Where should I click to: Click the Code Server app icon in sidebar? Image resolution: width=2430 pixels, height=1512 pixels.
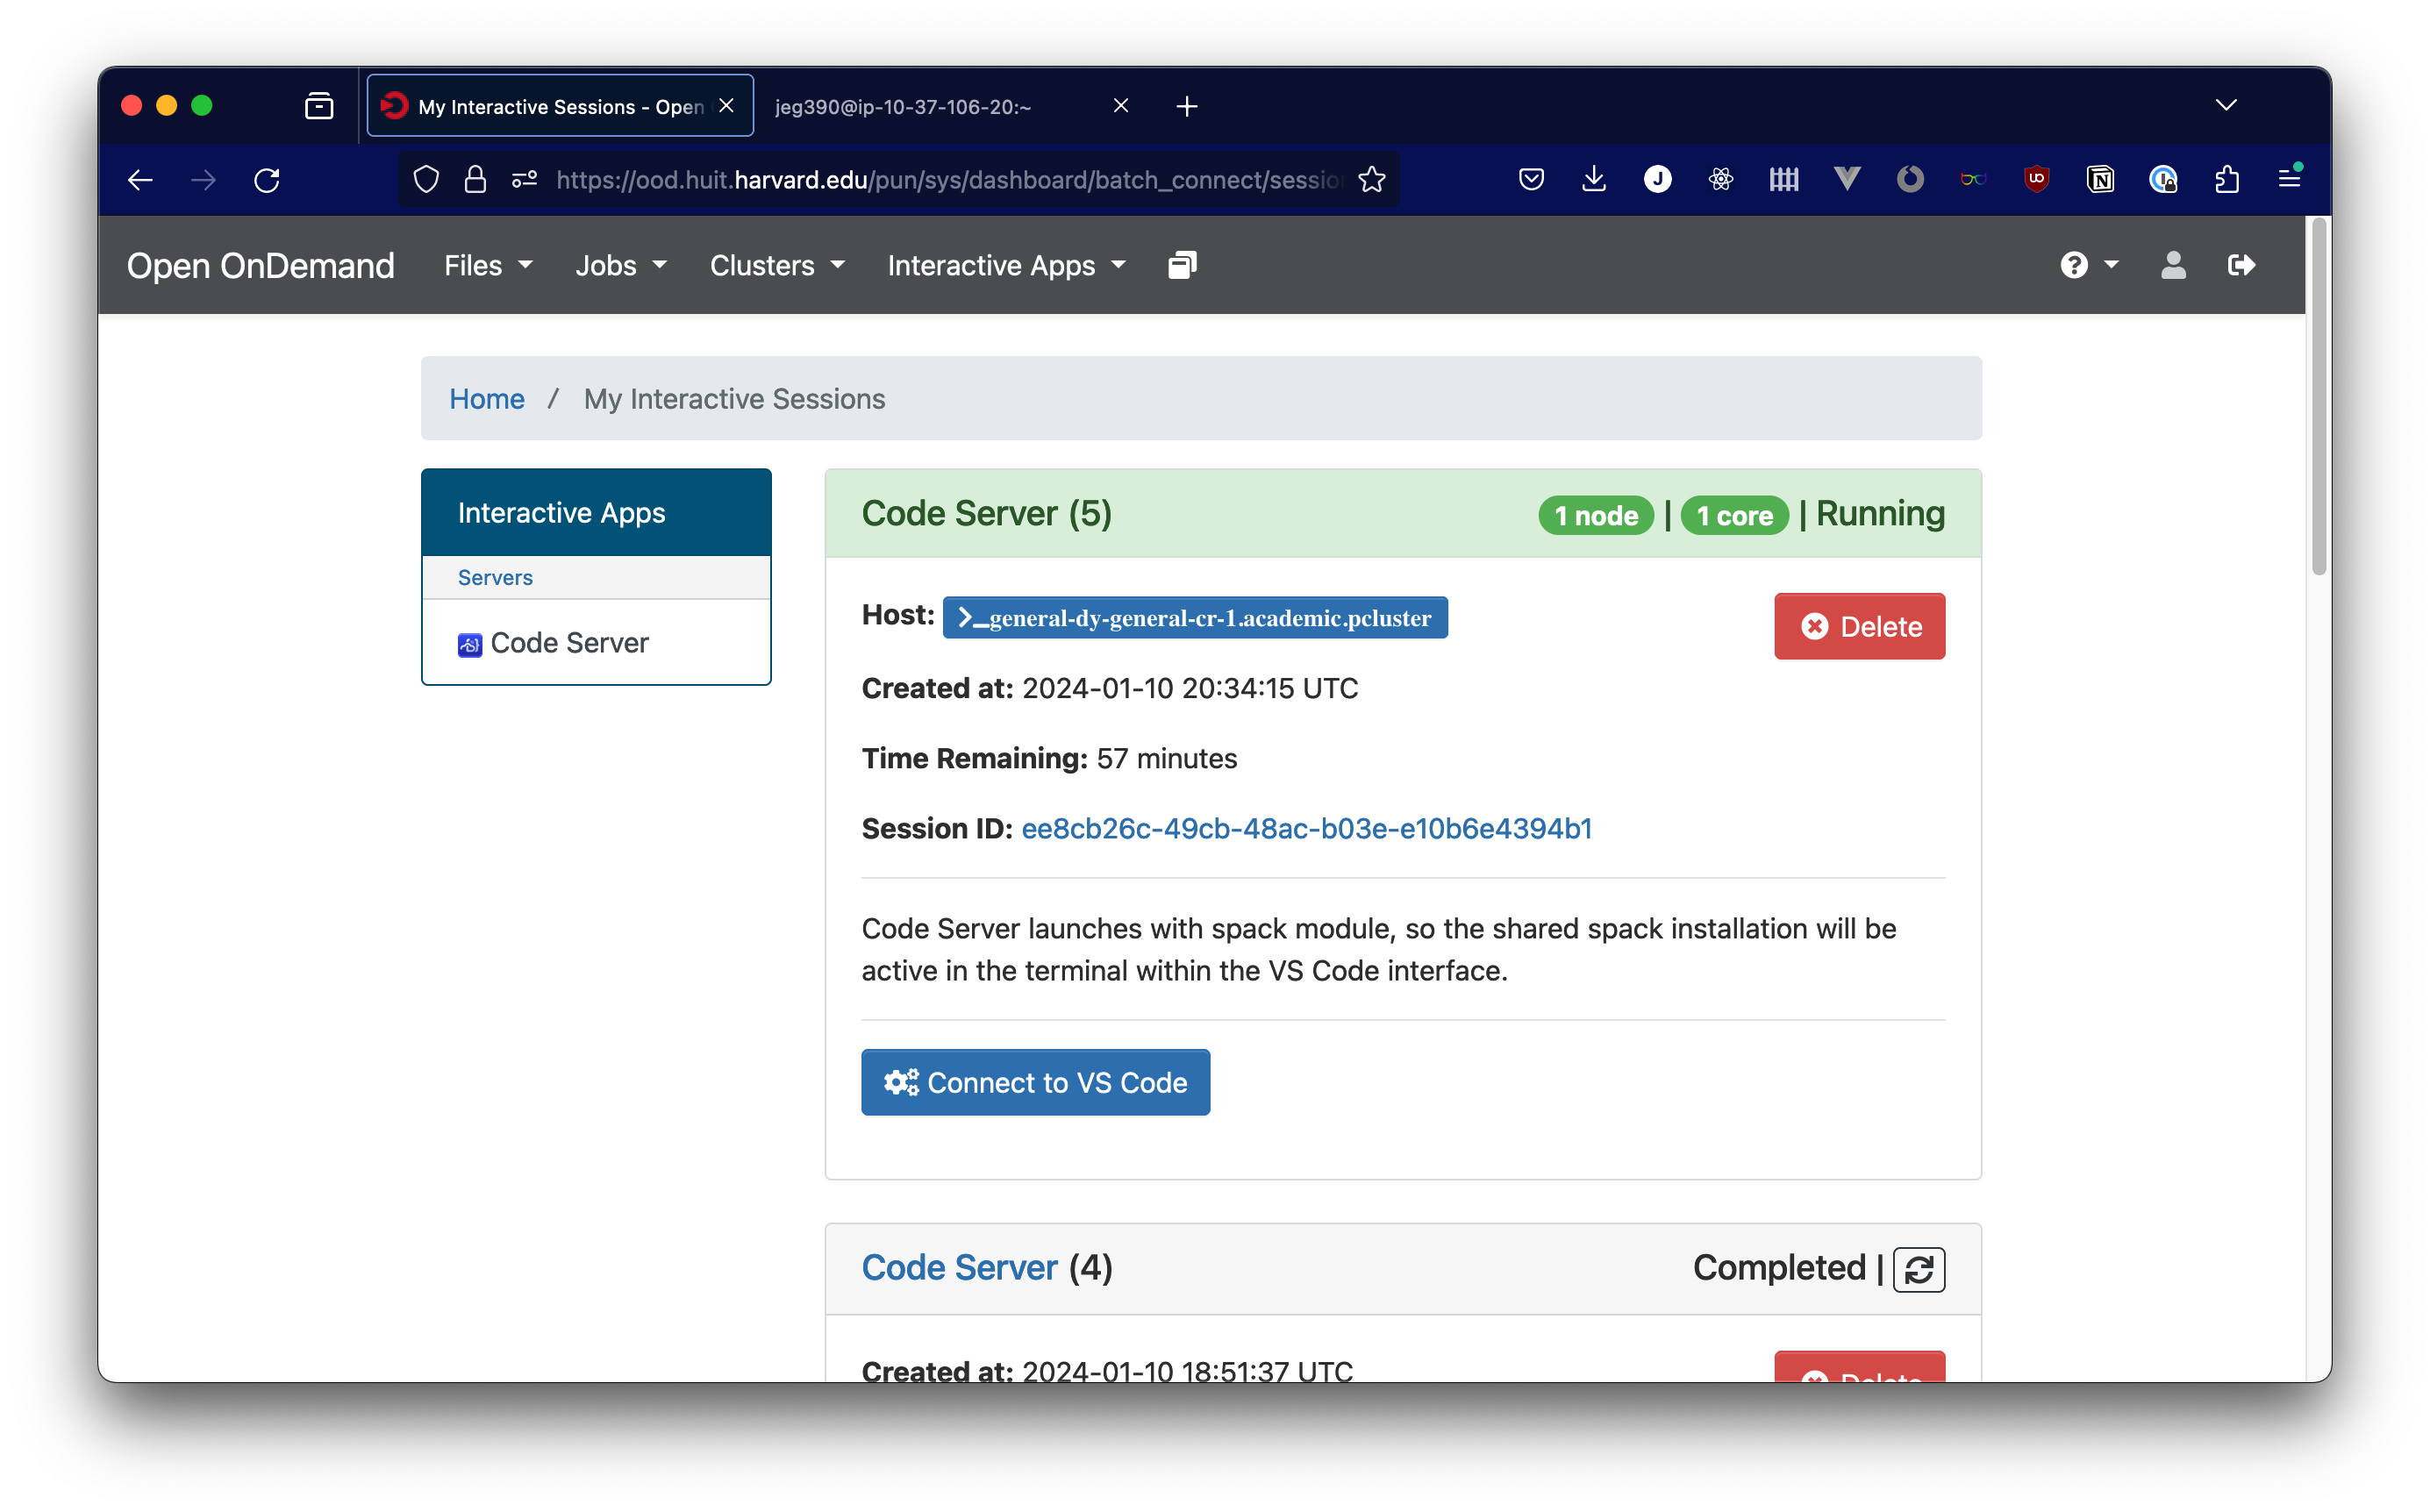pos(469,644)
